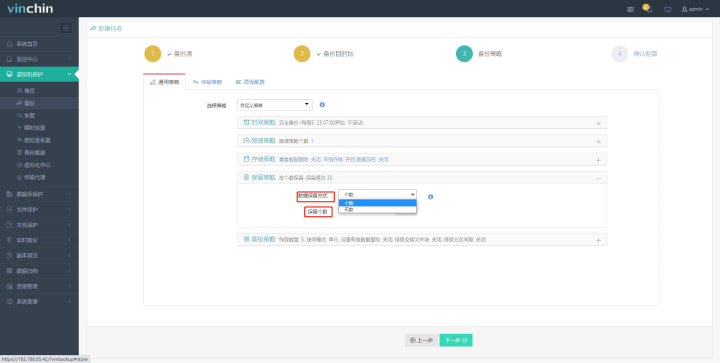Click the 确认配置 step link
Screen dimensions: 720x363
tap(645, 54)
